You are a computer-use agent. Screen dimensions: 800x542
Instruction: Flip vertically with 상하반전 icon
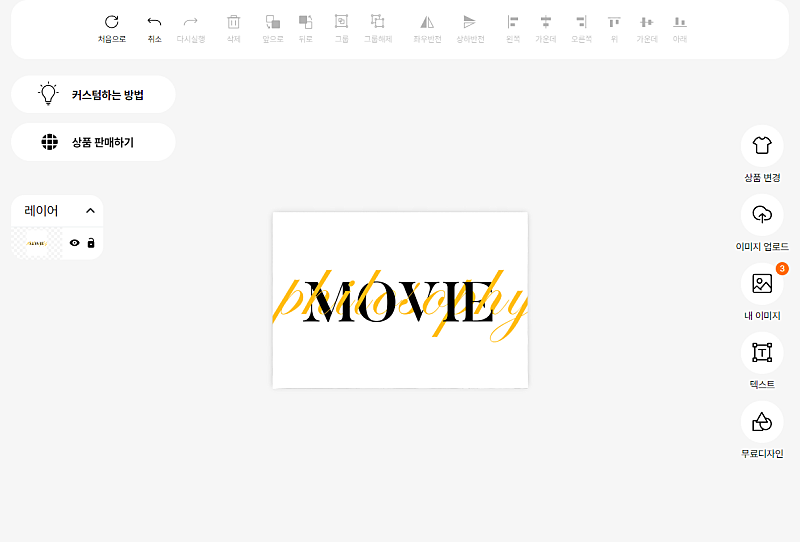469,22
